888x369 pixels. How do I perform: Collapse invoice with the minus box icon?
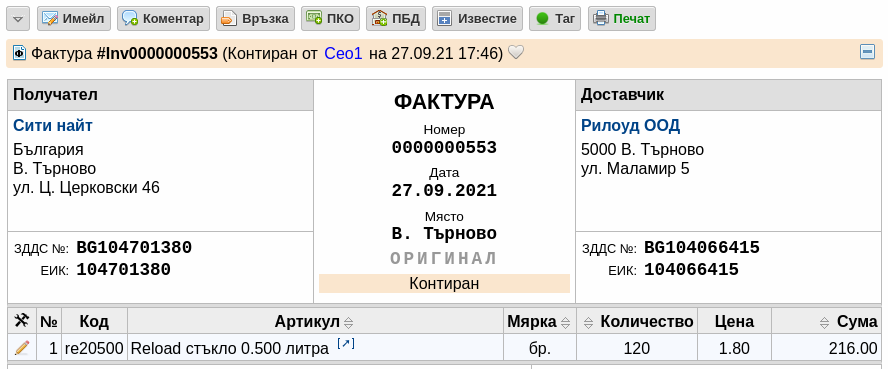point(867,52)
